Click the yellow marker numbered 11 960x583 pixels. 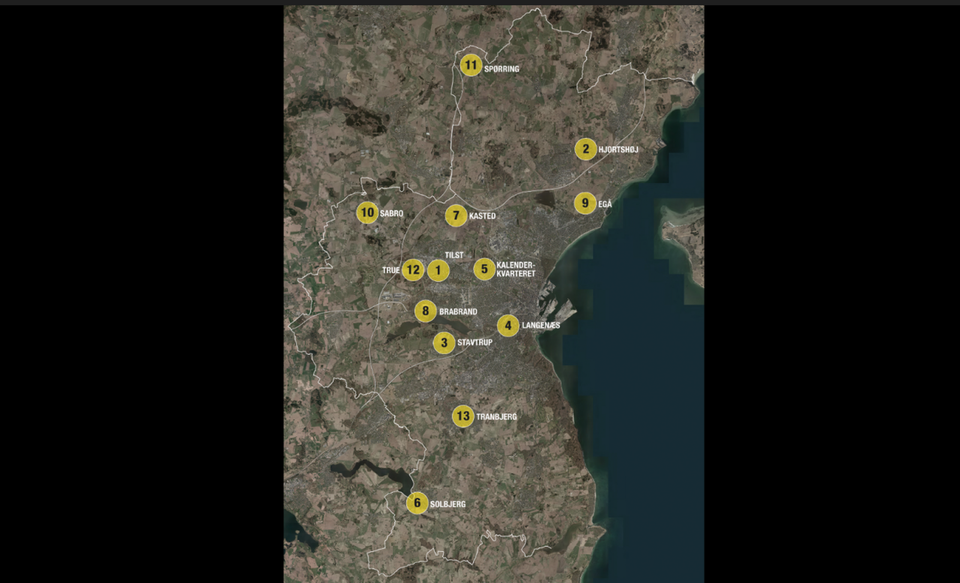471,66
